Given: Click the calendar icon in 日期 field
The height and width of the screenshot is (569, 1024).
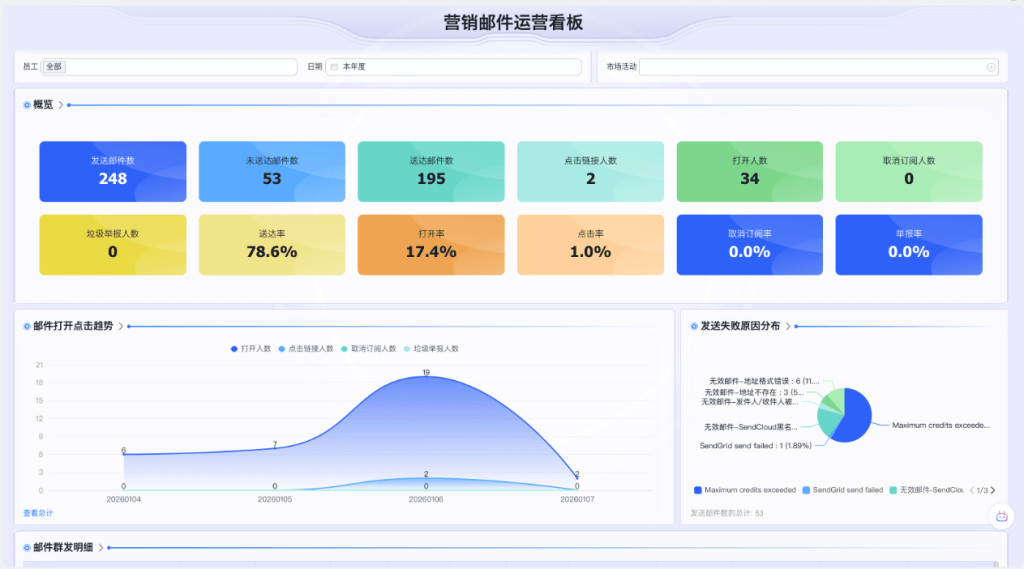Looking at the screenshot, I should click(334, 67).
